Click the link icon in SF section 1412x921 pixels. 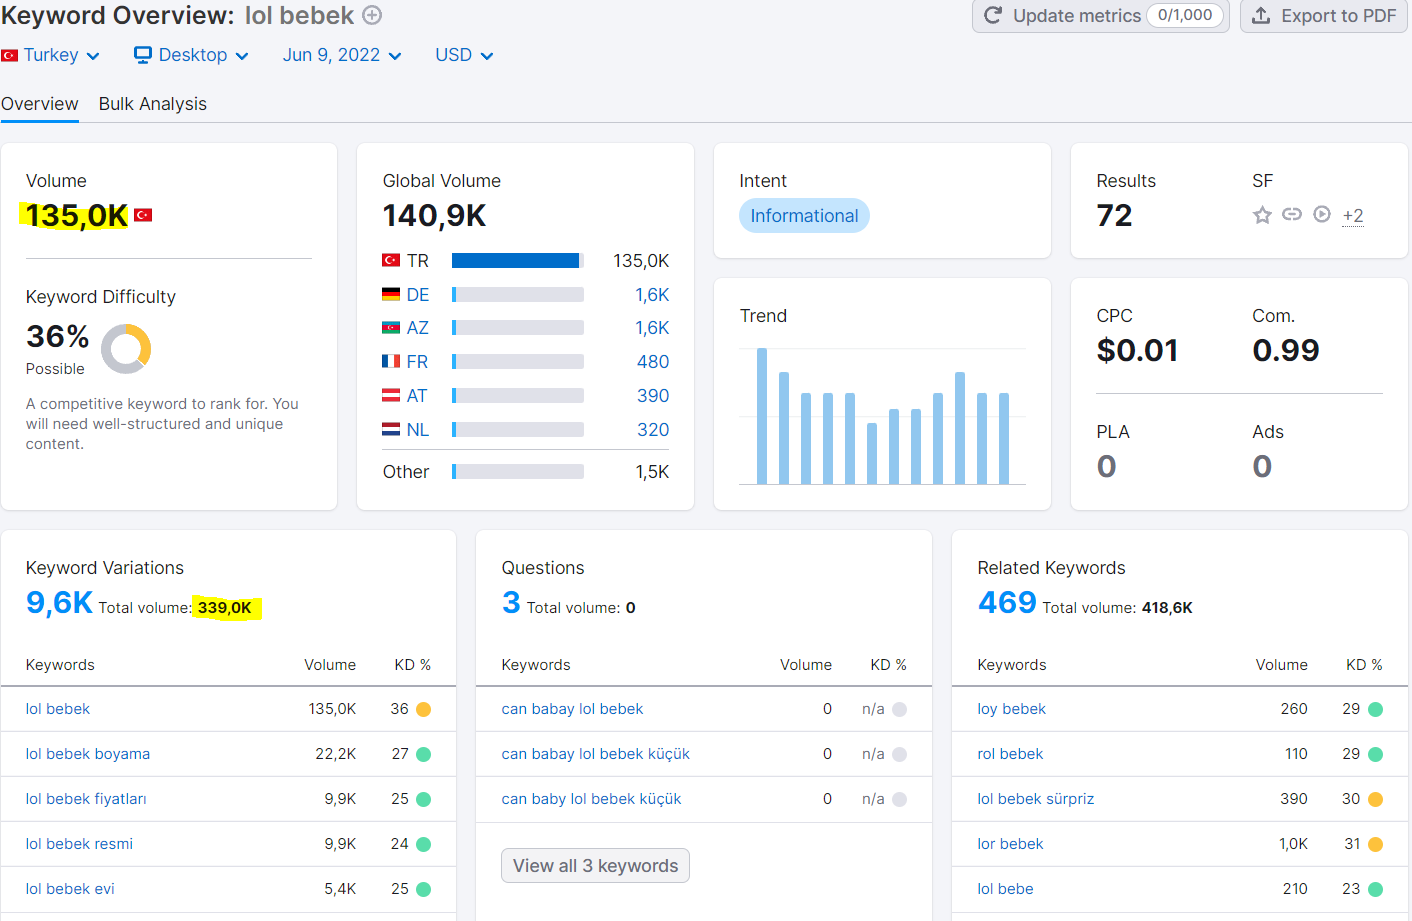click(x=1292, y=214)
